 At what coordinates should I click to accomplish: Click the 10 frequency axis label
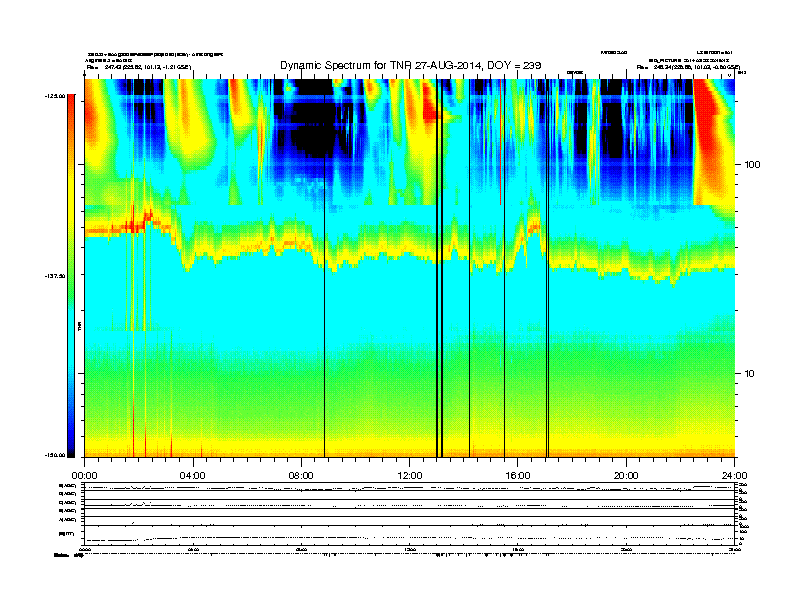pos(749,374)
